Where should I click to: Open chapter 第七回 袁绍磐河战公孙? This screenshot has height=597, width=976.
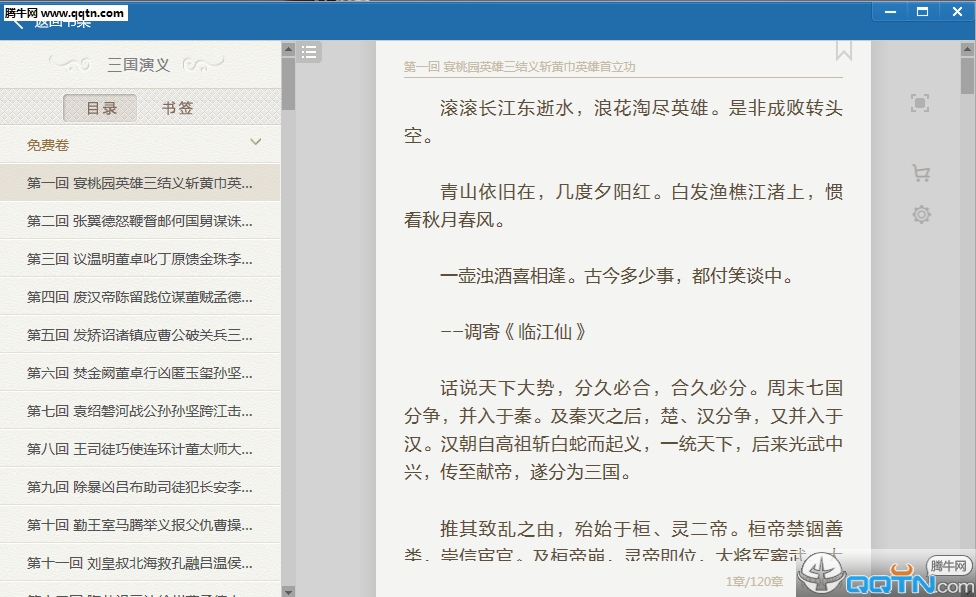coord(140,411)
